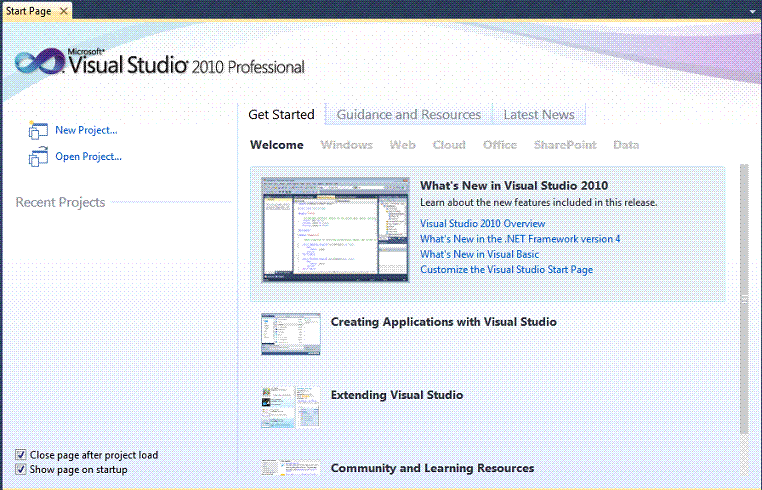Image resolution: width=762 pixels, height=490 pixels.
Task: Select the Web sub-tab
Action: pyautogui.click(x=402, y=145)
